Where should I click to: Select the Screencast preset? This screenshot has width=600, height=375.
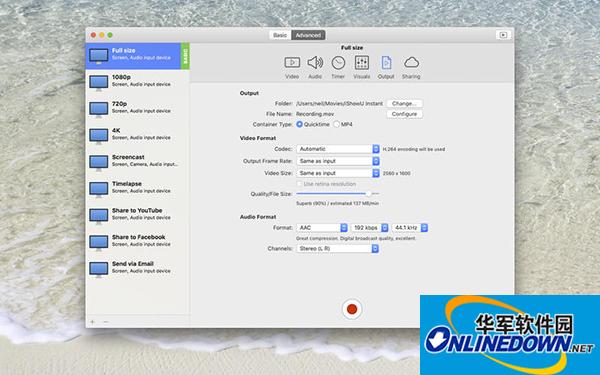point(137,162)
